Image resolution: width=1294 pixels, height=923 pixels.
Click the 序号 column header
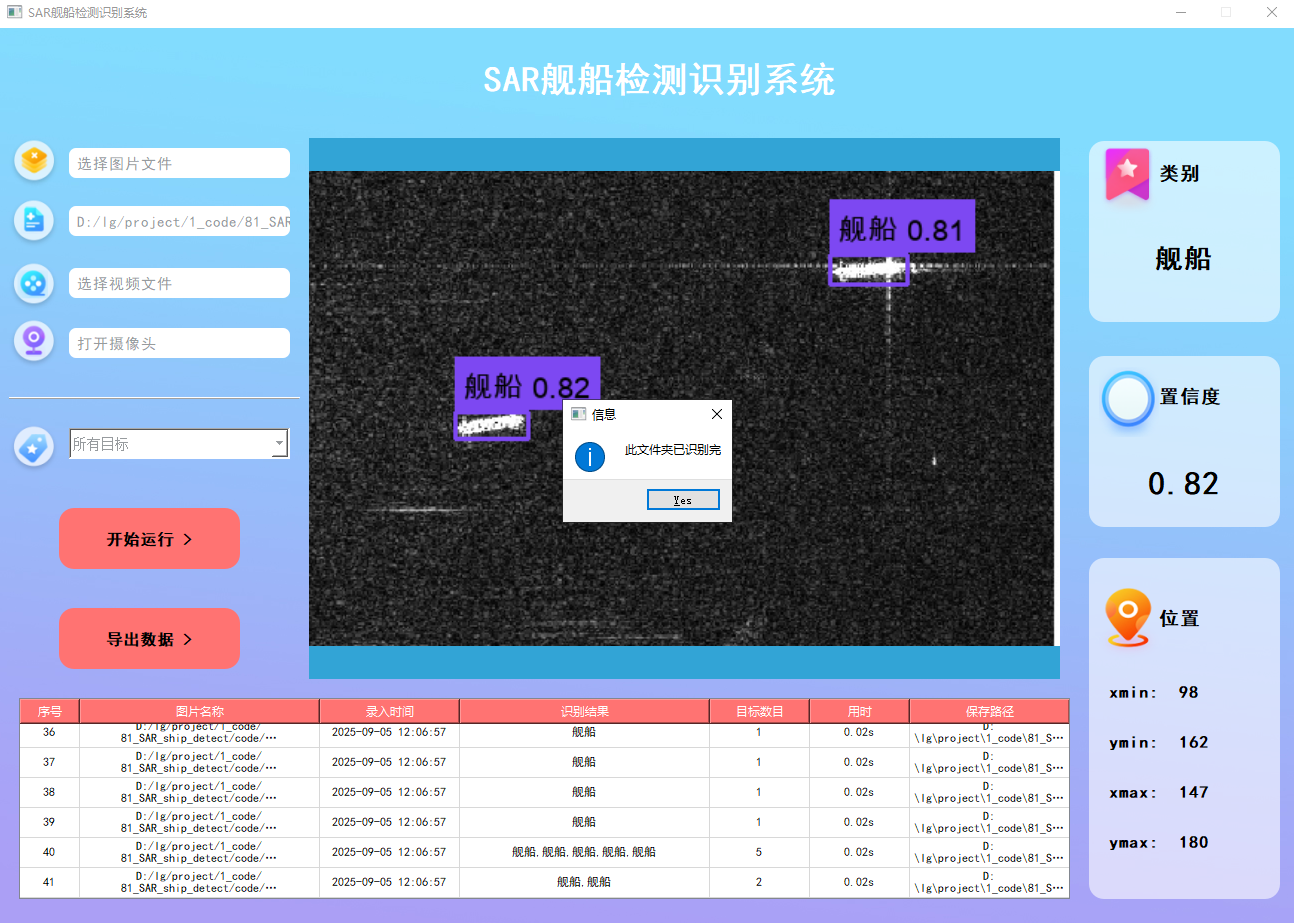(50, 711)
